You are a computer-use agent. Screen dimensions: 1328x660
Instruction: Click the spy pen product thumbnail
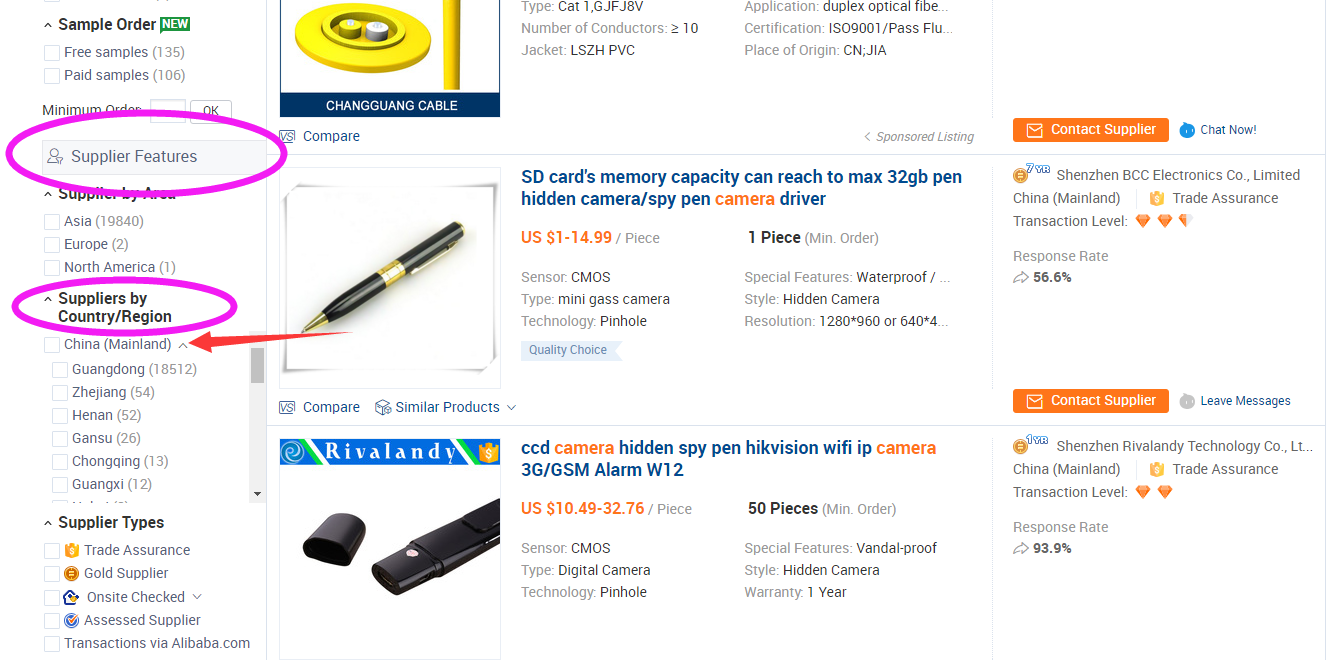point(390,278)
